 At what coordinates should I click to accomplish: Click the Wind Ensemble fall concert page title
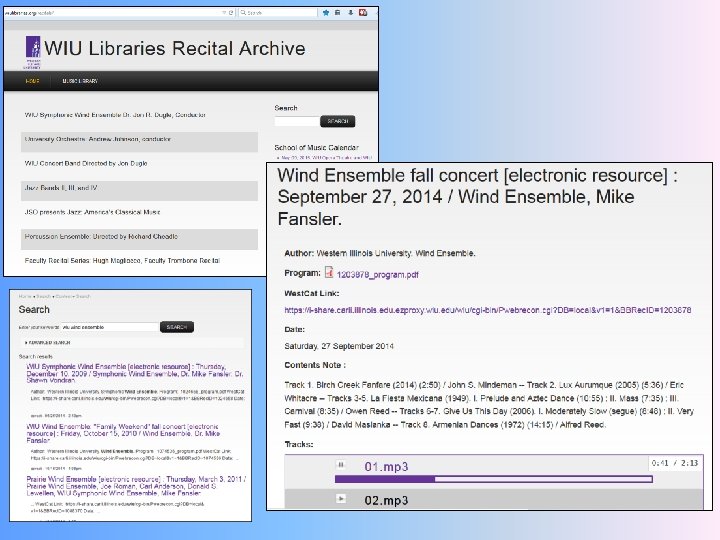coord(478,197)
